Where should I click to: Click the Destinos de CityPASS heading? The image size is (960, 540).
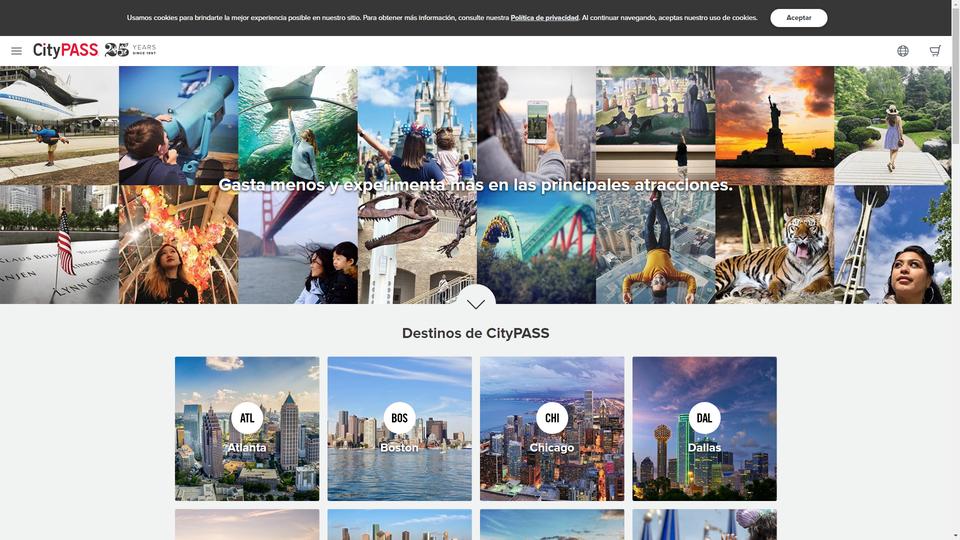[476, 333]
